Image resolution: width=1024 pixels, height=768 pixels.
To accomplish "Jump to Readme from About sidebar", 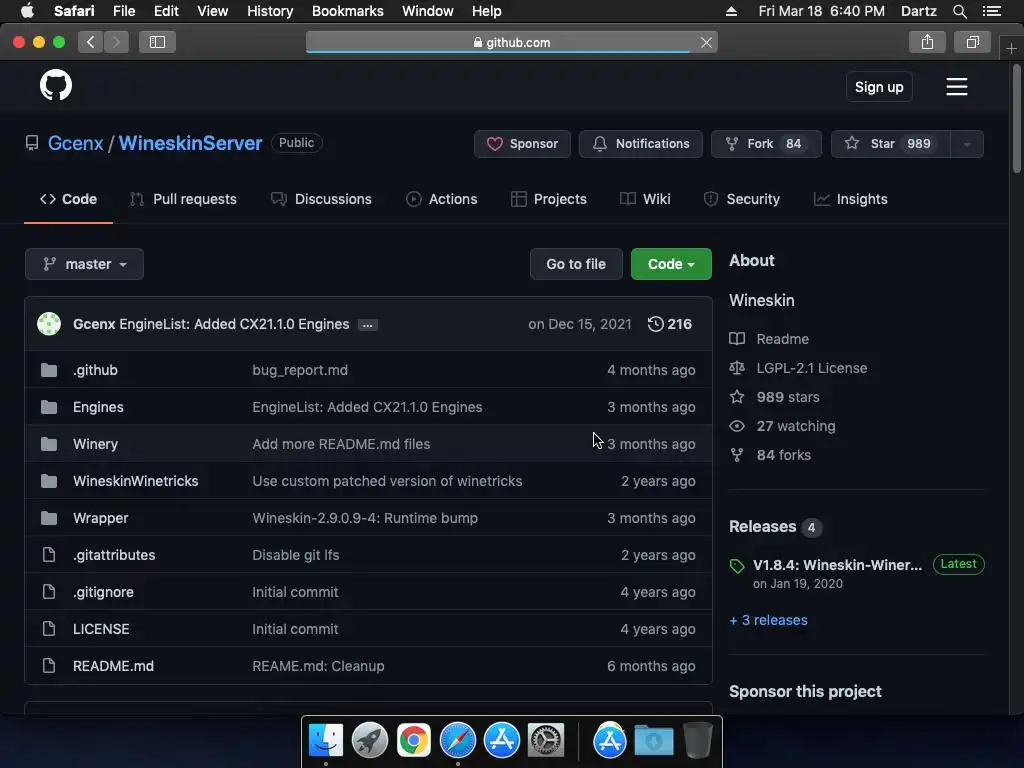I will click(x=770, y=339).
